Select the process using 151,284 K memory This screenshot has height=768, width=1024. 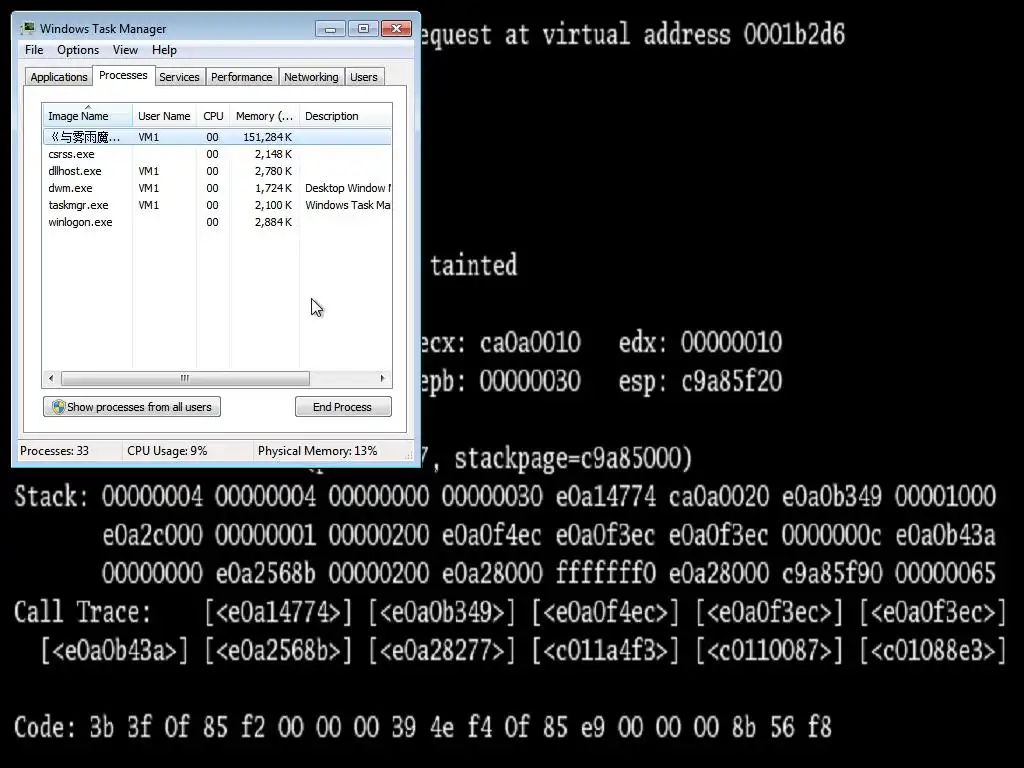pyautogui.click(x=217, y=137)
